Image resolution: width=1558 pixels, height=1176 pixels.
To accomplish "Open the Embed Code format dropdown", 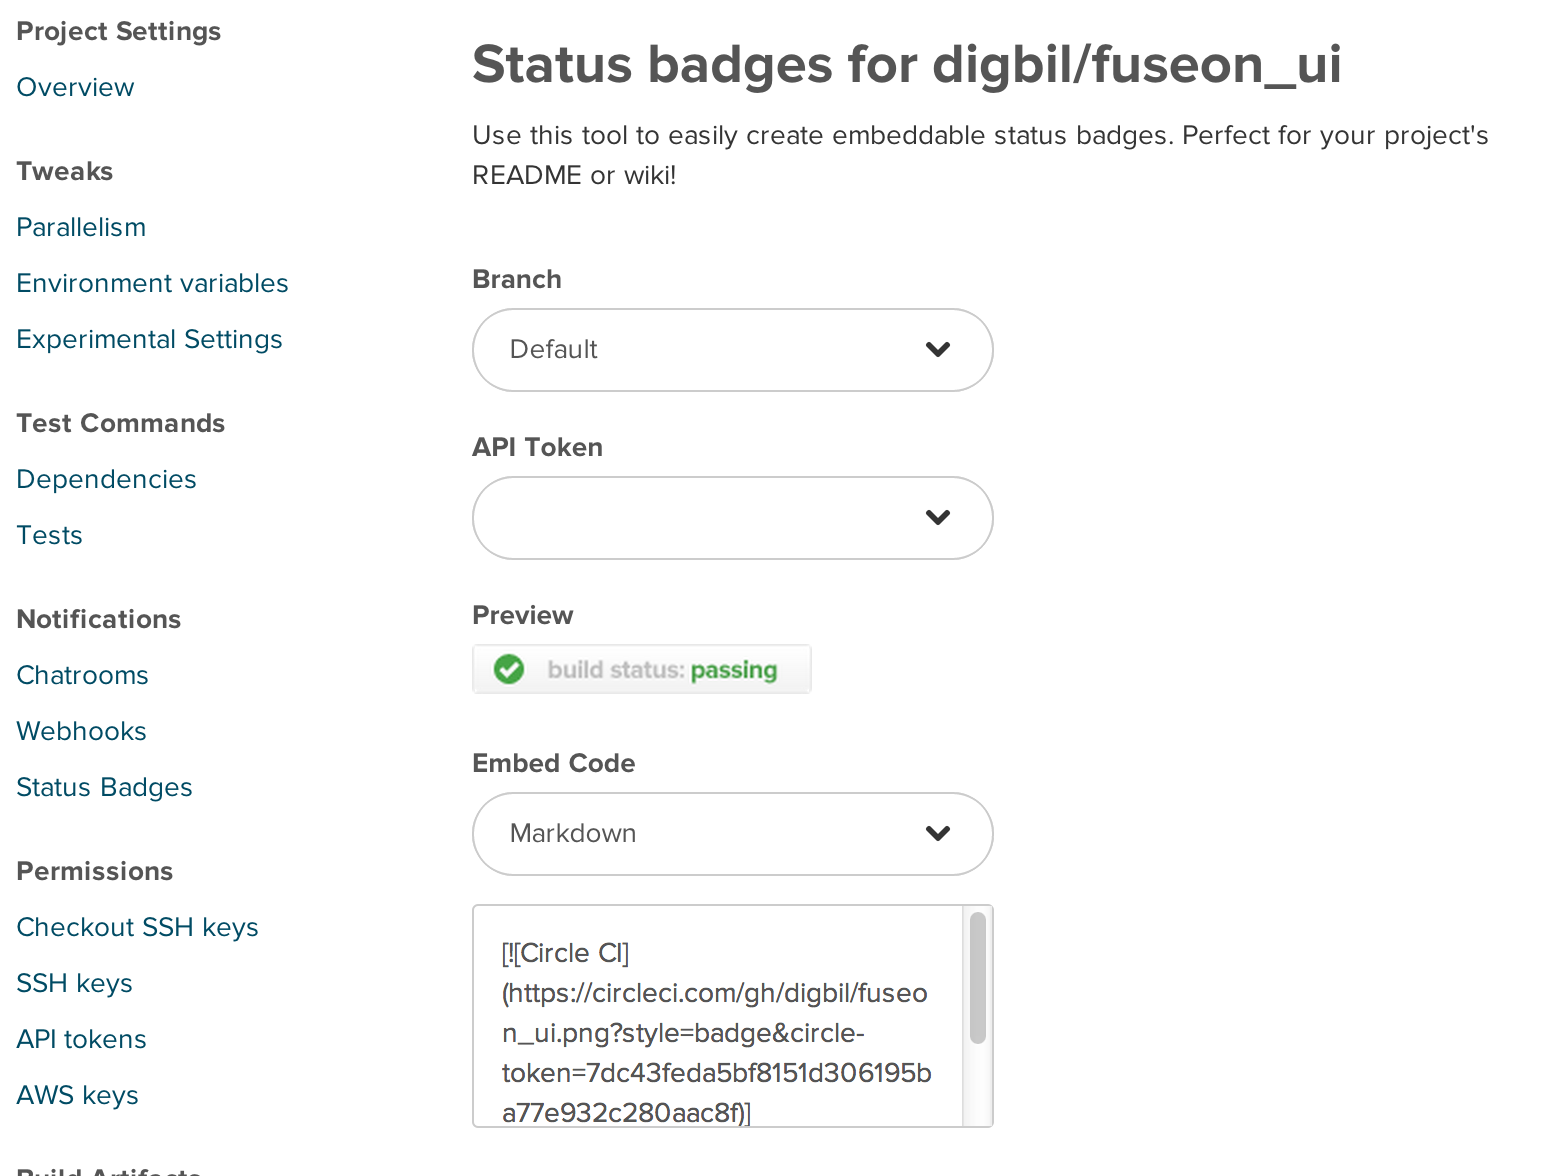I will (731, 833).
